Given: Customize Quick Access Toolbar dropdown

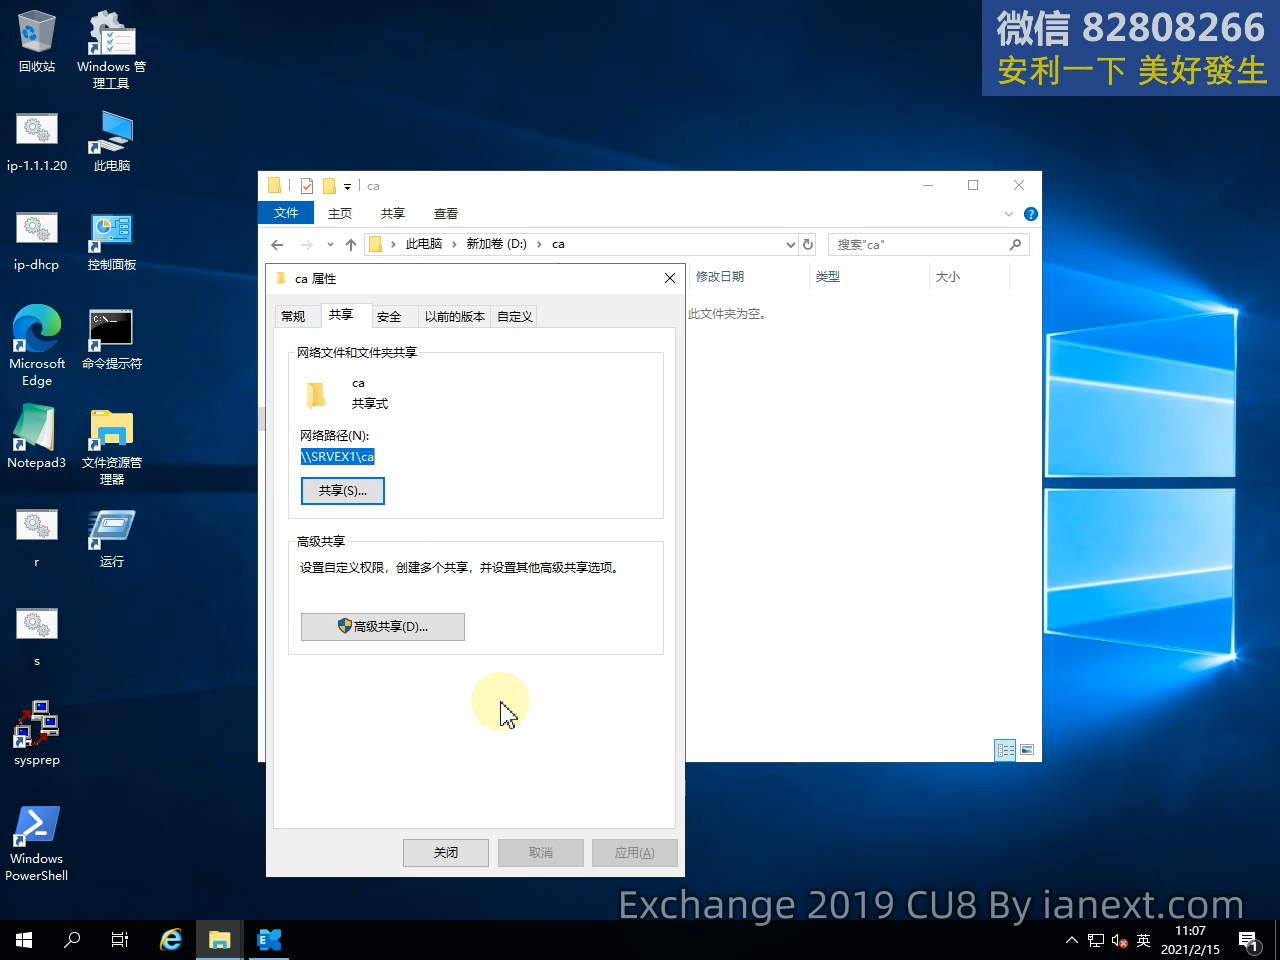Looking at the screenshot, I should tap(347, 186).
